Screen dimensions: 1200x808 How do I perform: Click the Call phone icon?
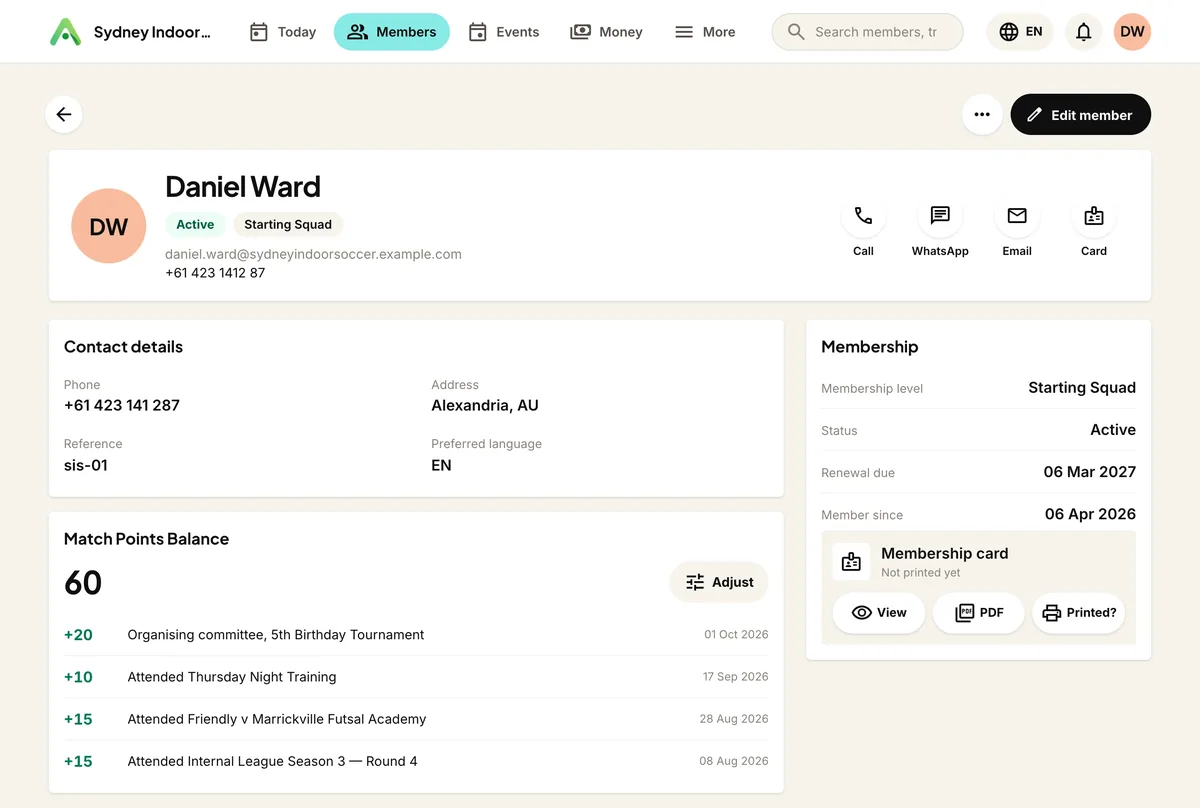pos(863,215)
